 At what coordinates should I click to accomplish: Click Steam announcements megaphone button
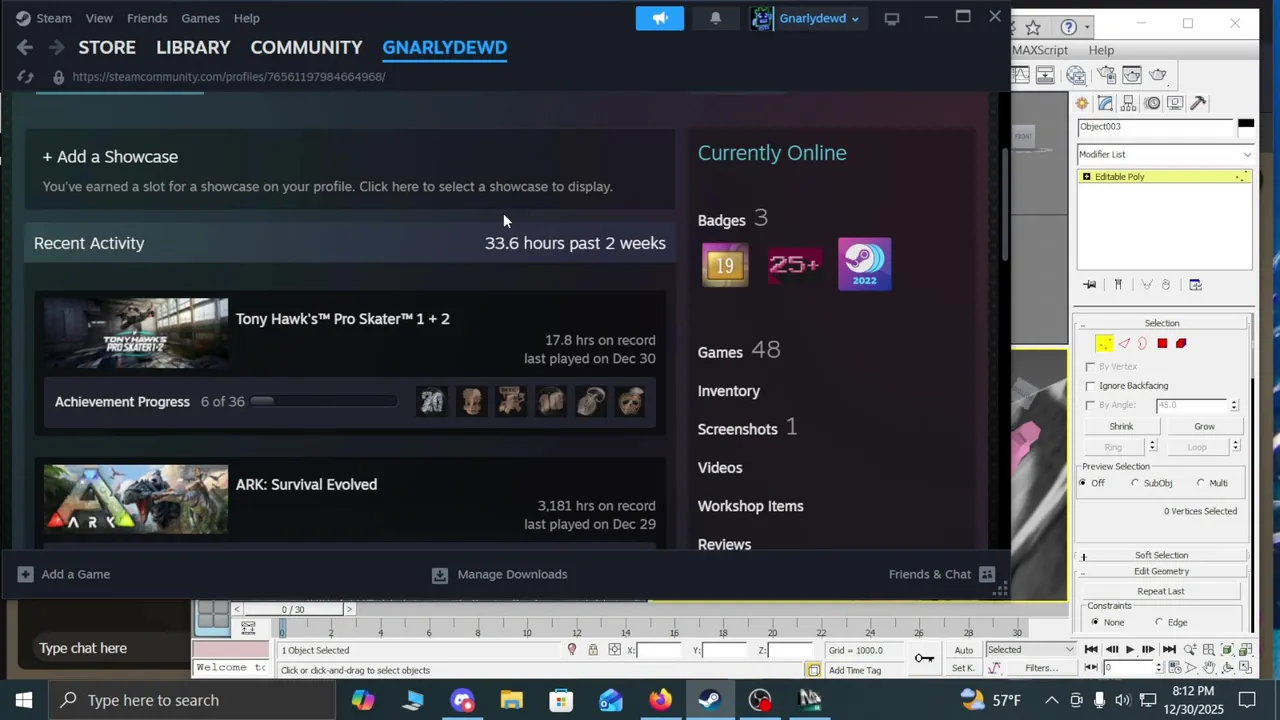coord(660,18)
